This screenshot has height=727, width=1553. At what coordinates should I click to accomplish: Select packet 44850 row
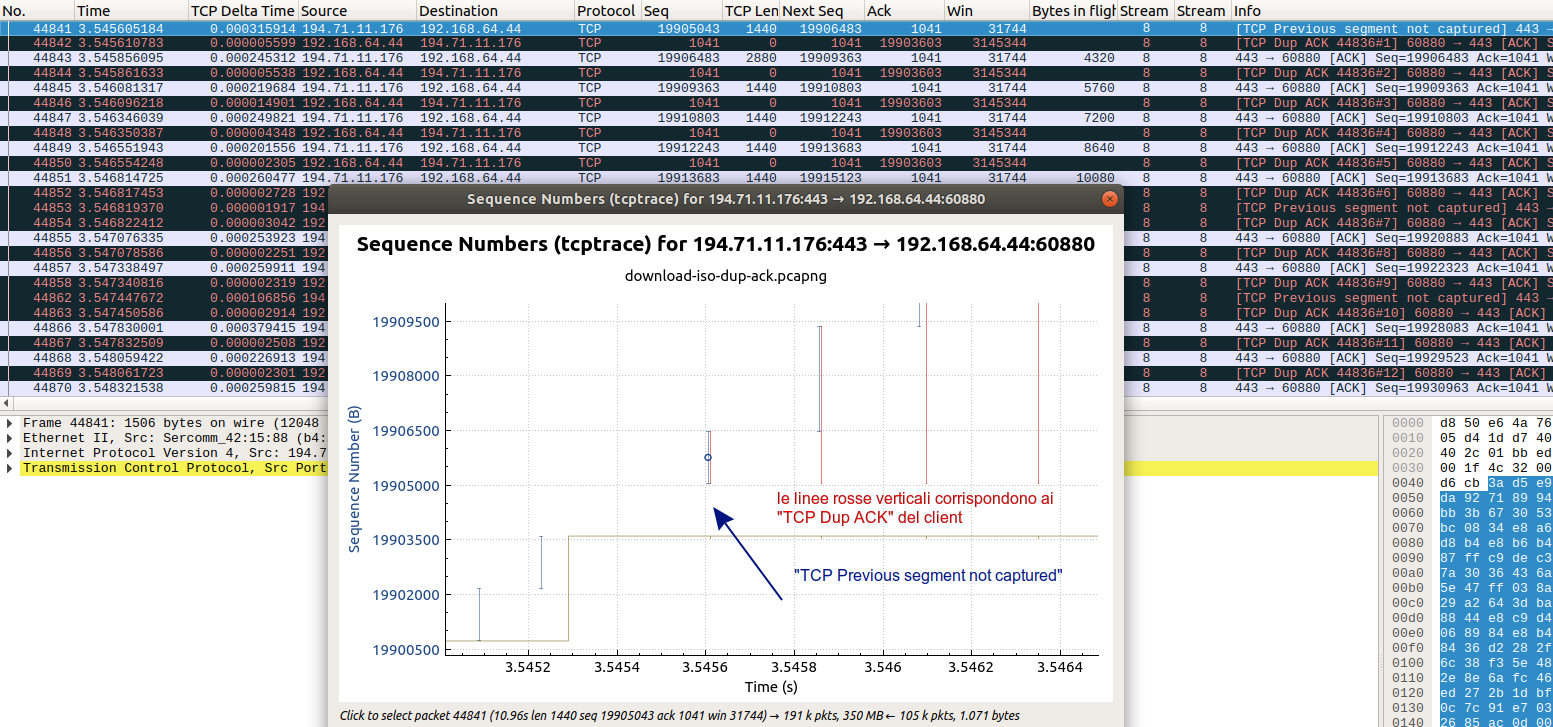pyautogui.click(x=776, y=163)
